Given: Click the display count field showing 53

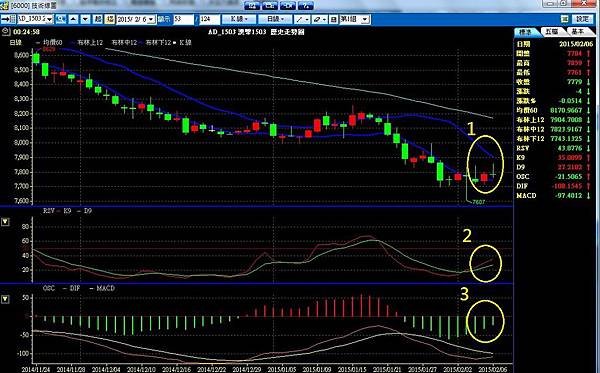Looking at the screenshot, I should (183, 19).
